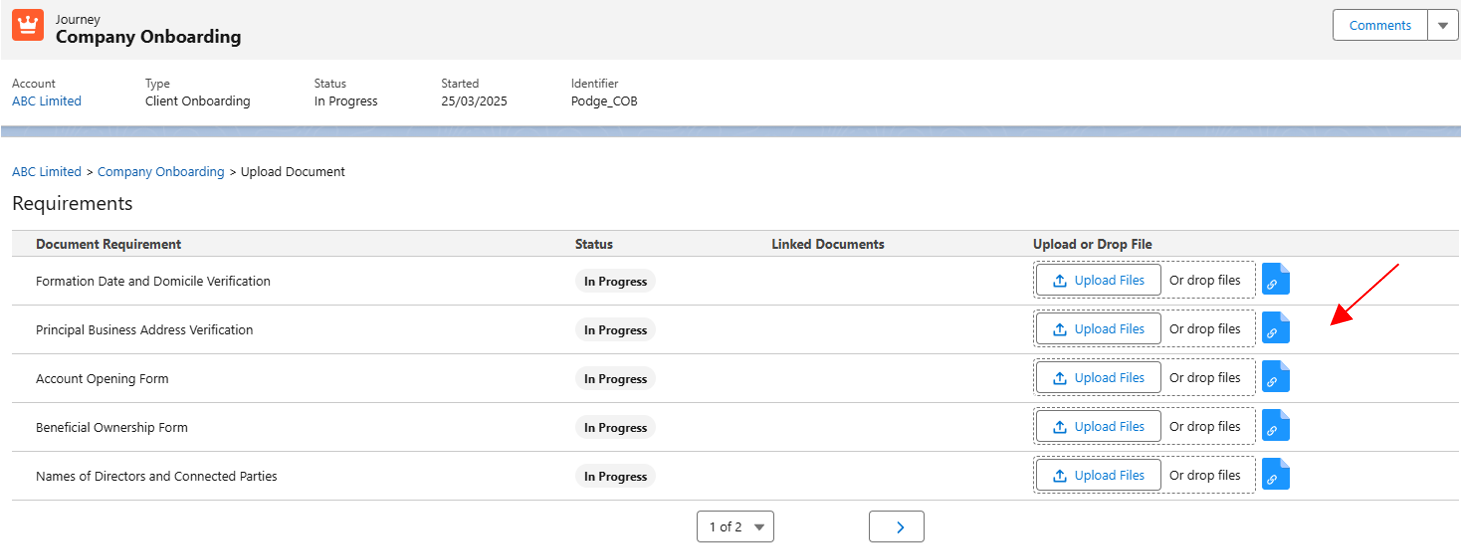
Task: Click In Progress badge for Beneficial Ownership Form row
Action: tap(615, 428)
